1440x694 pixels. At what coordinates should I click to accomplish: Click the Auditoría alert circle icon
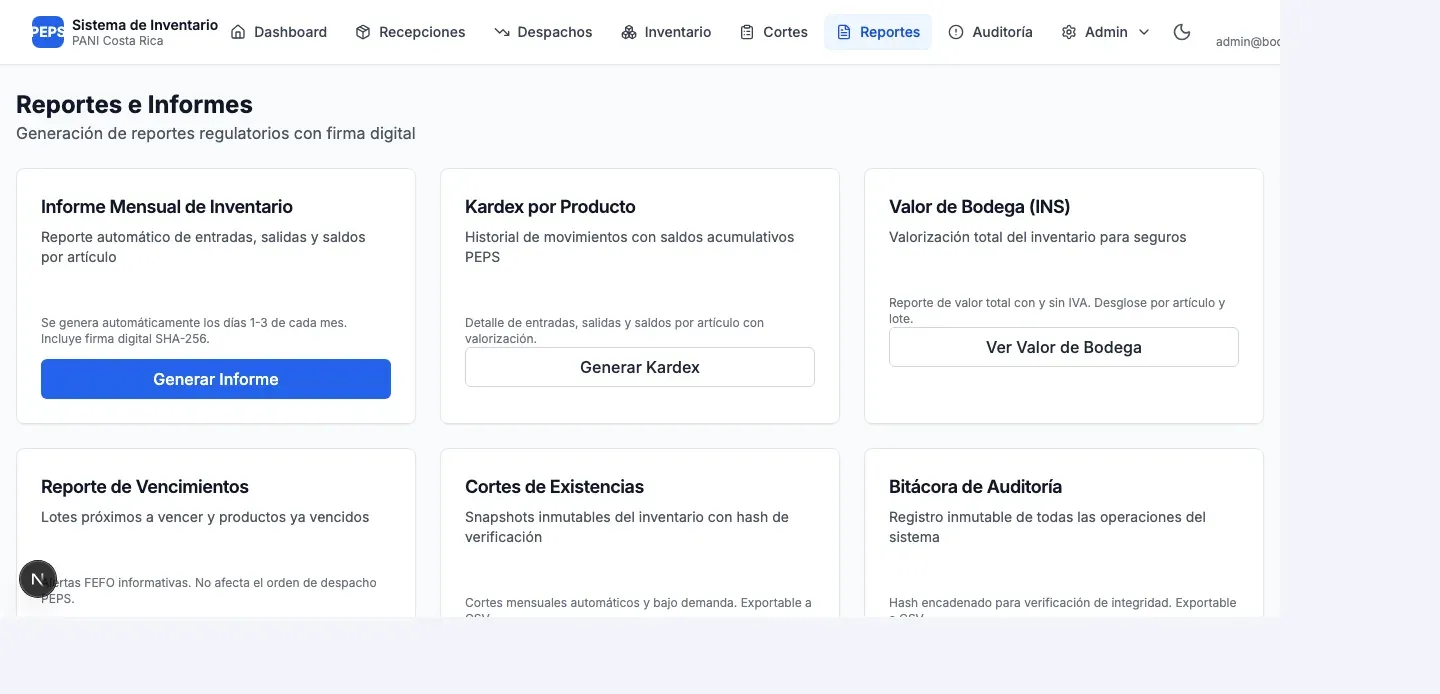[x=956, y=32]
